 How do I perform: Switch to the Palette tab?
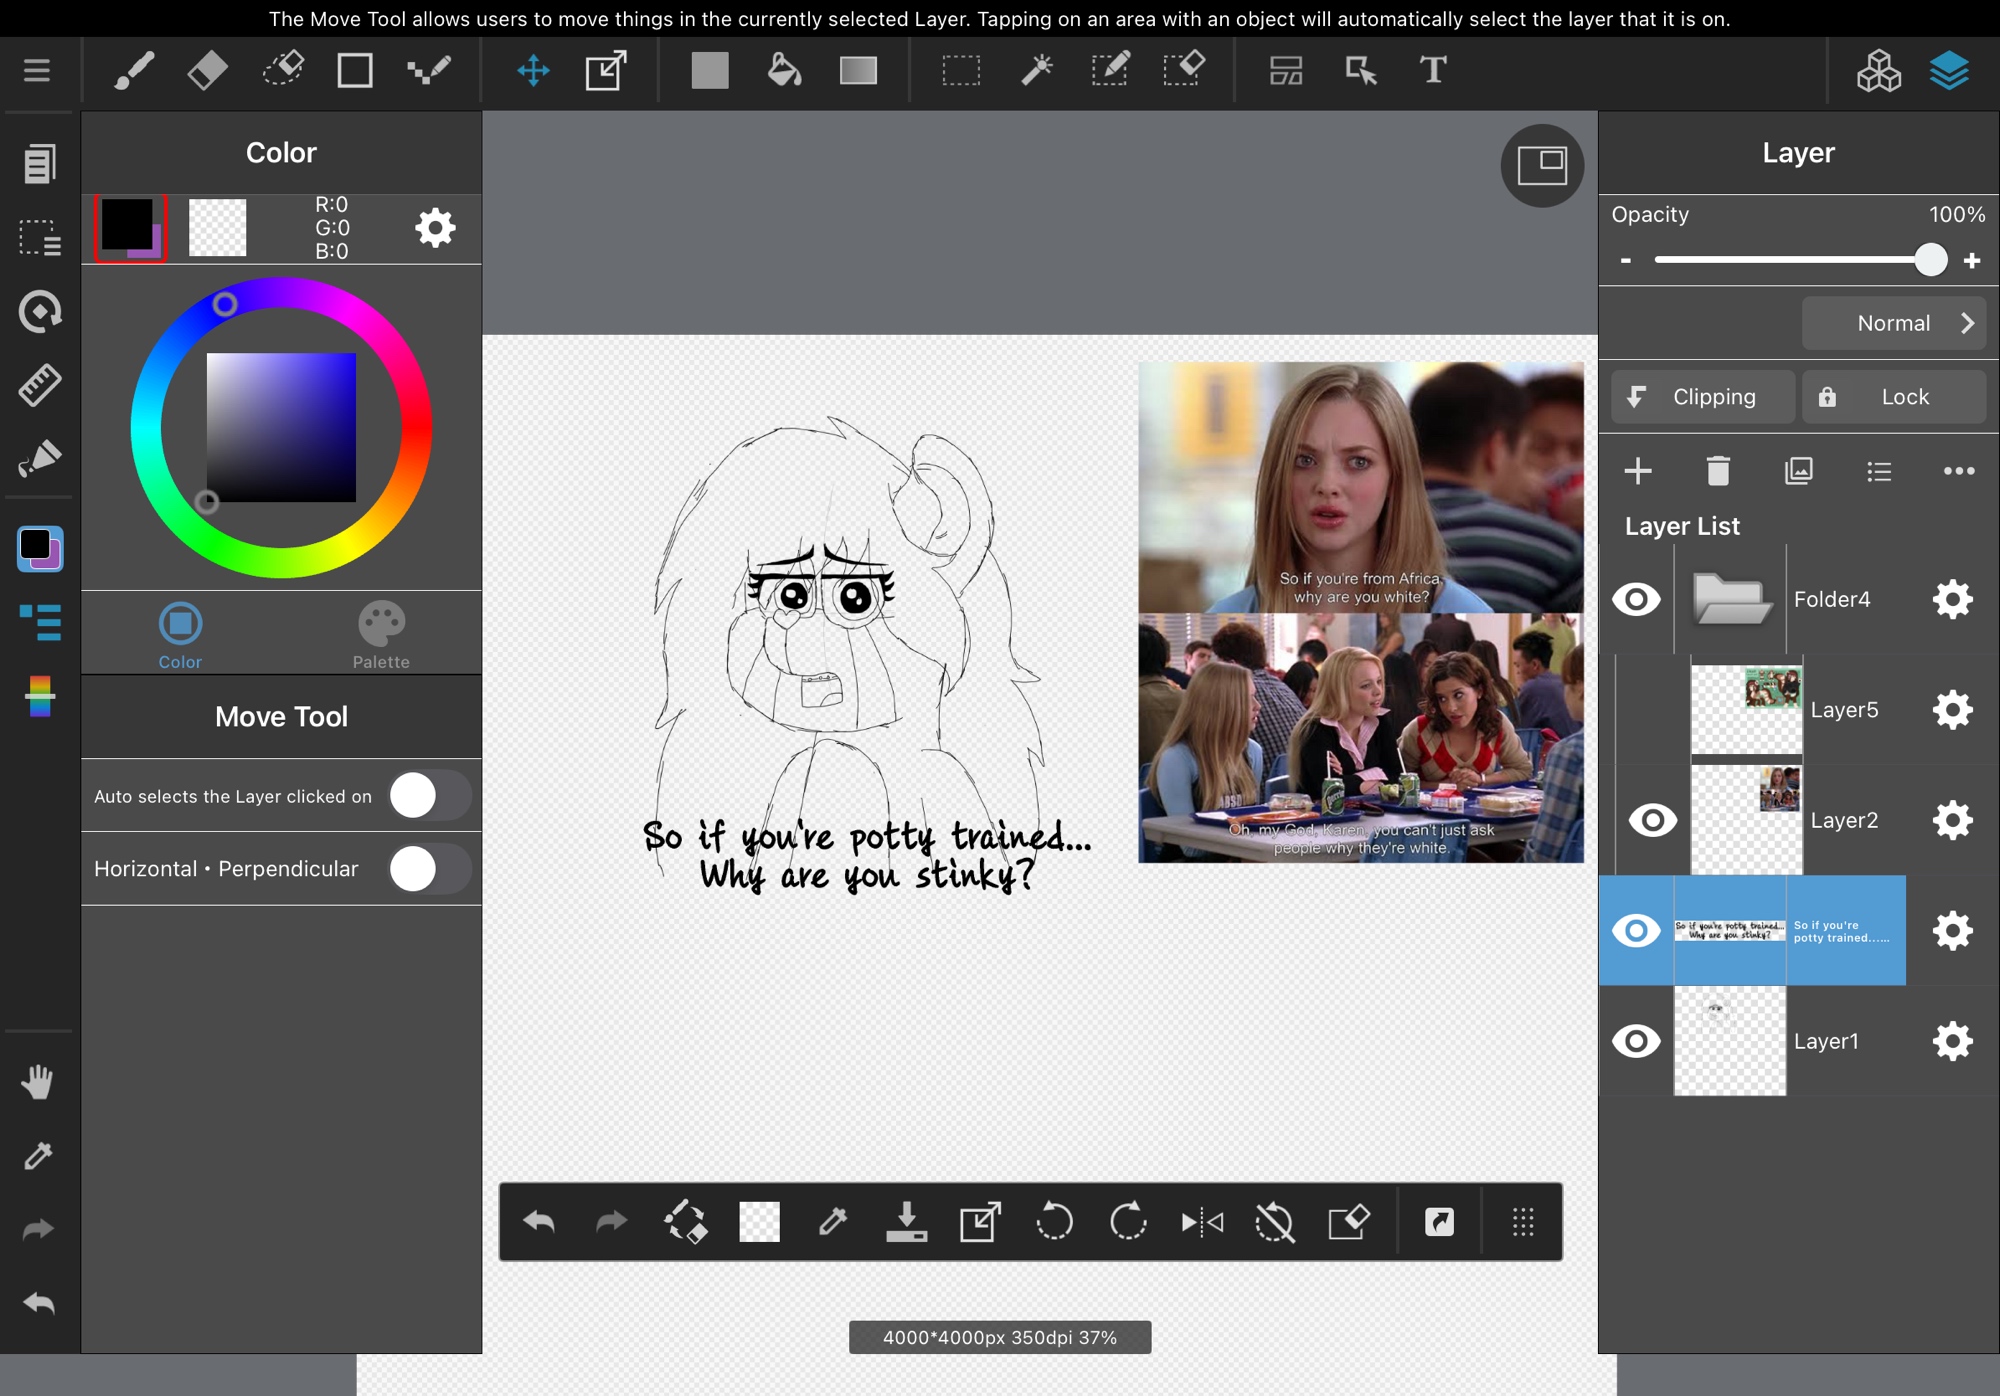[381, 636]
